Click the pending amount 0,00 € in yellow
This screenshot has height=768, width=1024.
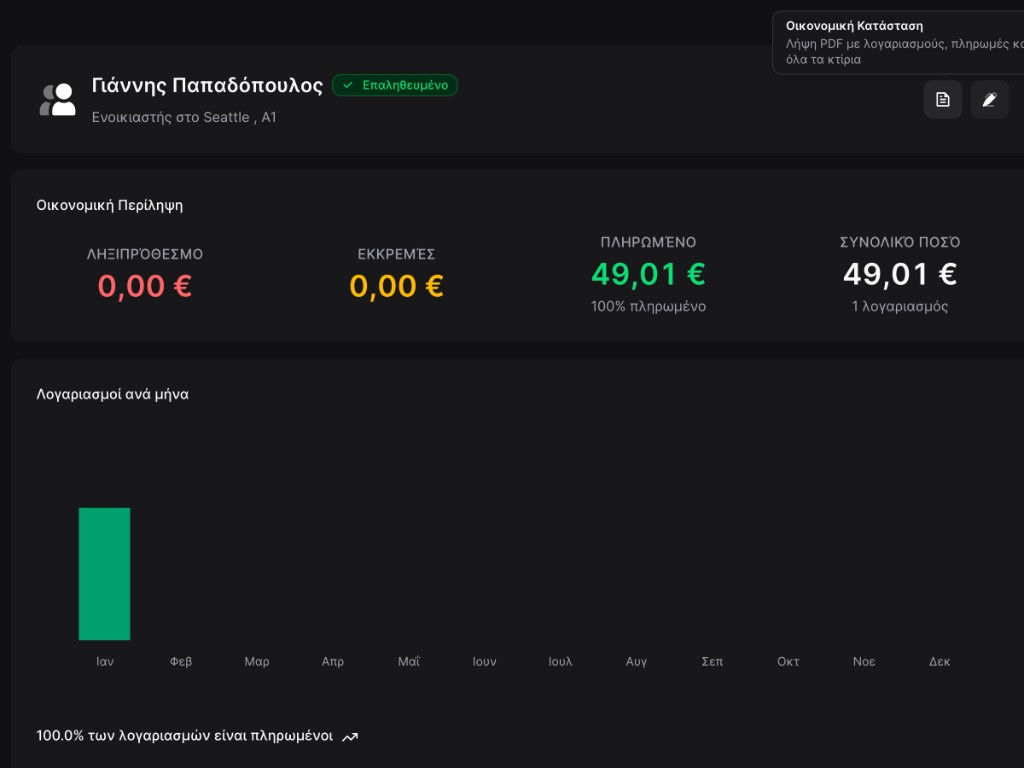[x=396, y=286]
